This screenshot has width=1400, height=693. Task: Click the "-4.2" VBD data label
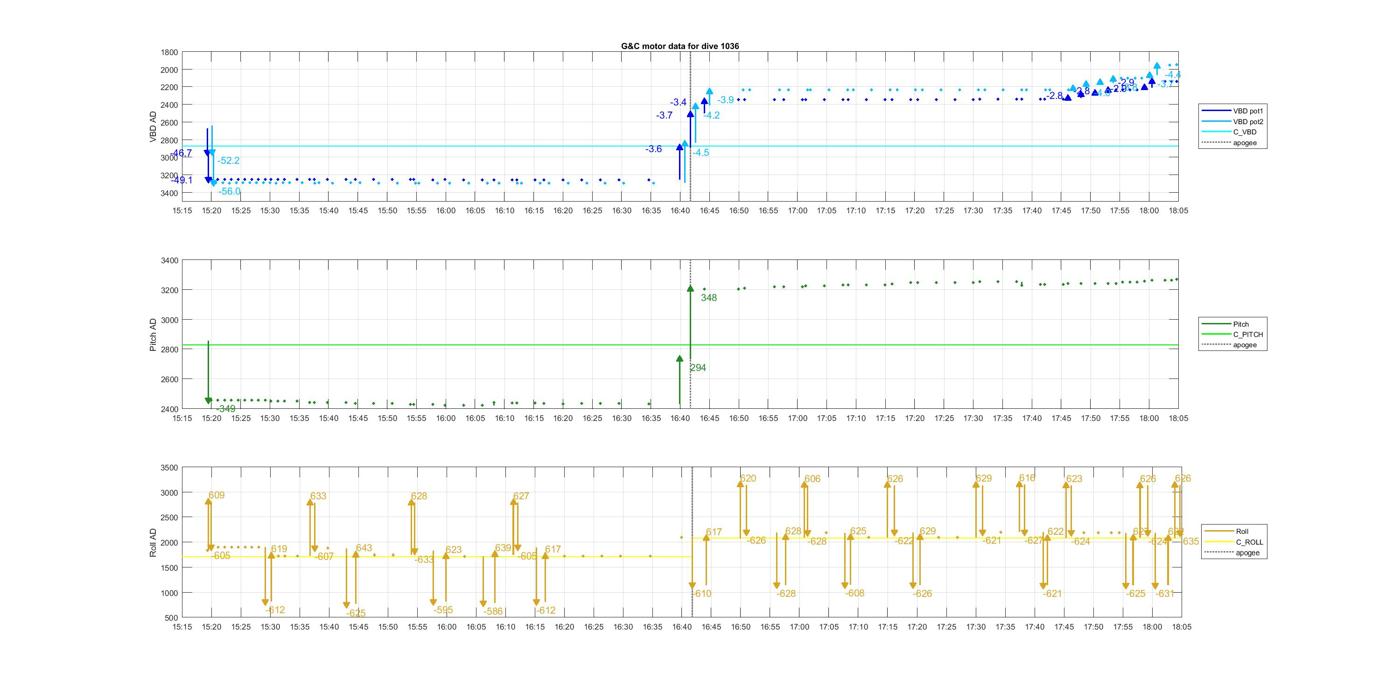(712, 116)
